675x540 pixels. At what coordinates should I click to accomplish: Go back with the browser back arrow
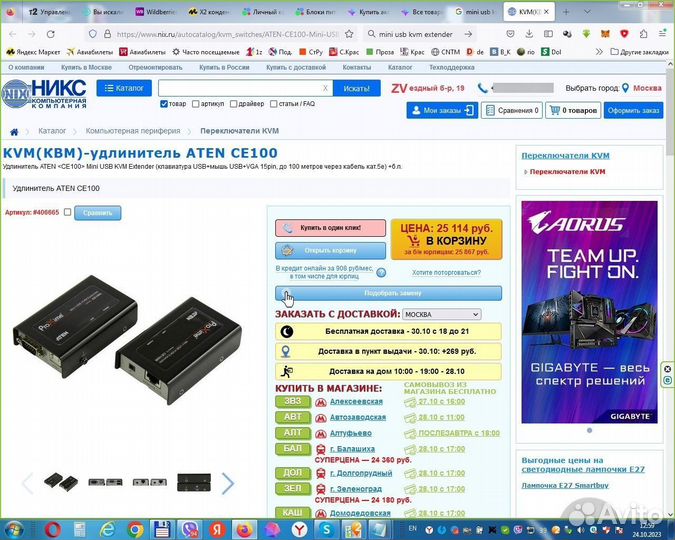[x=13, y=34]
